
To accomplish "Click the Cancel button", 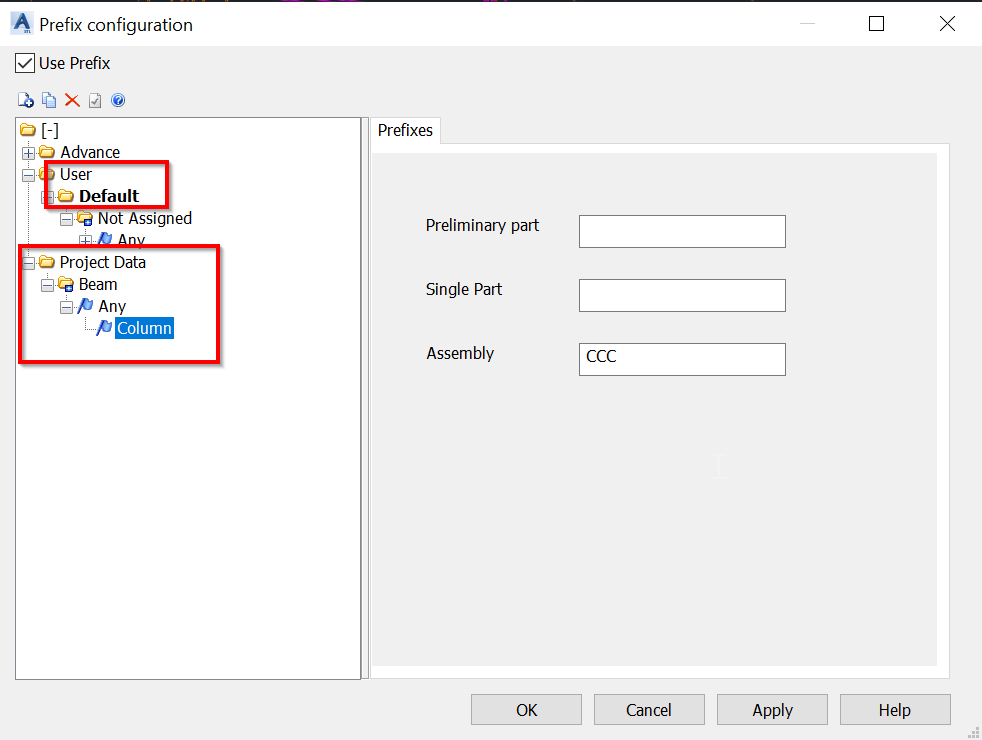I will (x=649, y=709).
